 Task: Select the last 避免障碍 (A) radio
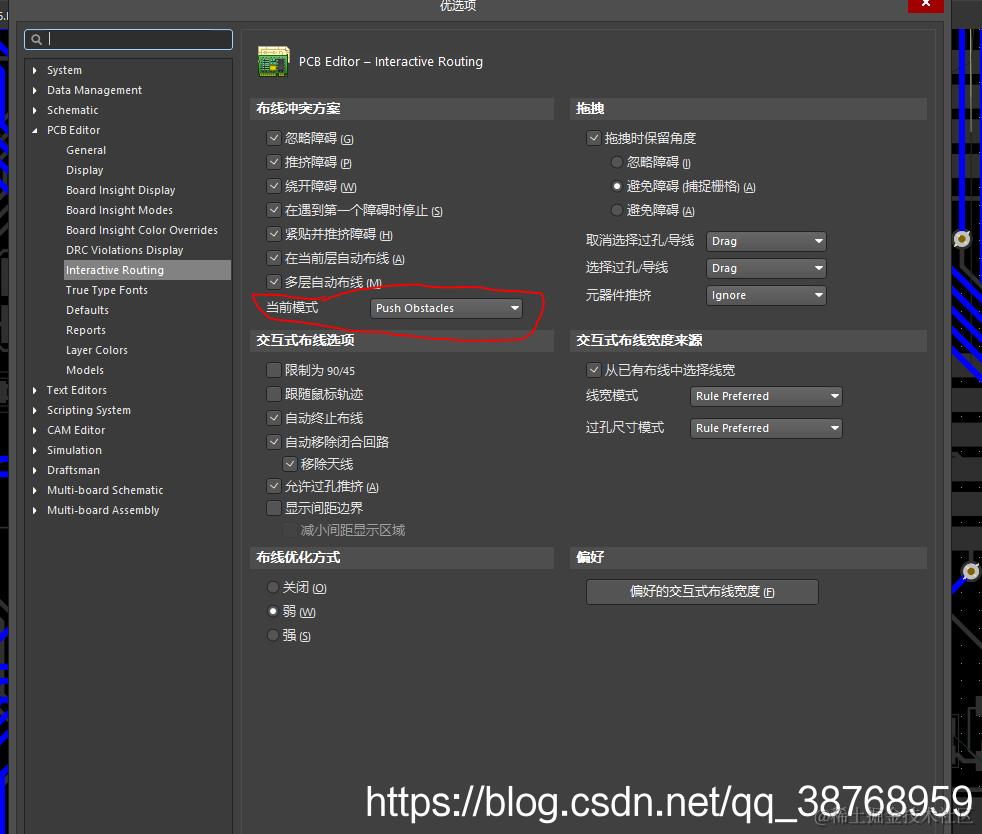[x=617, y=210]
